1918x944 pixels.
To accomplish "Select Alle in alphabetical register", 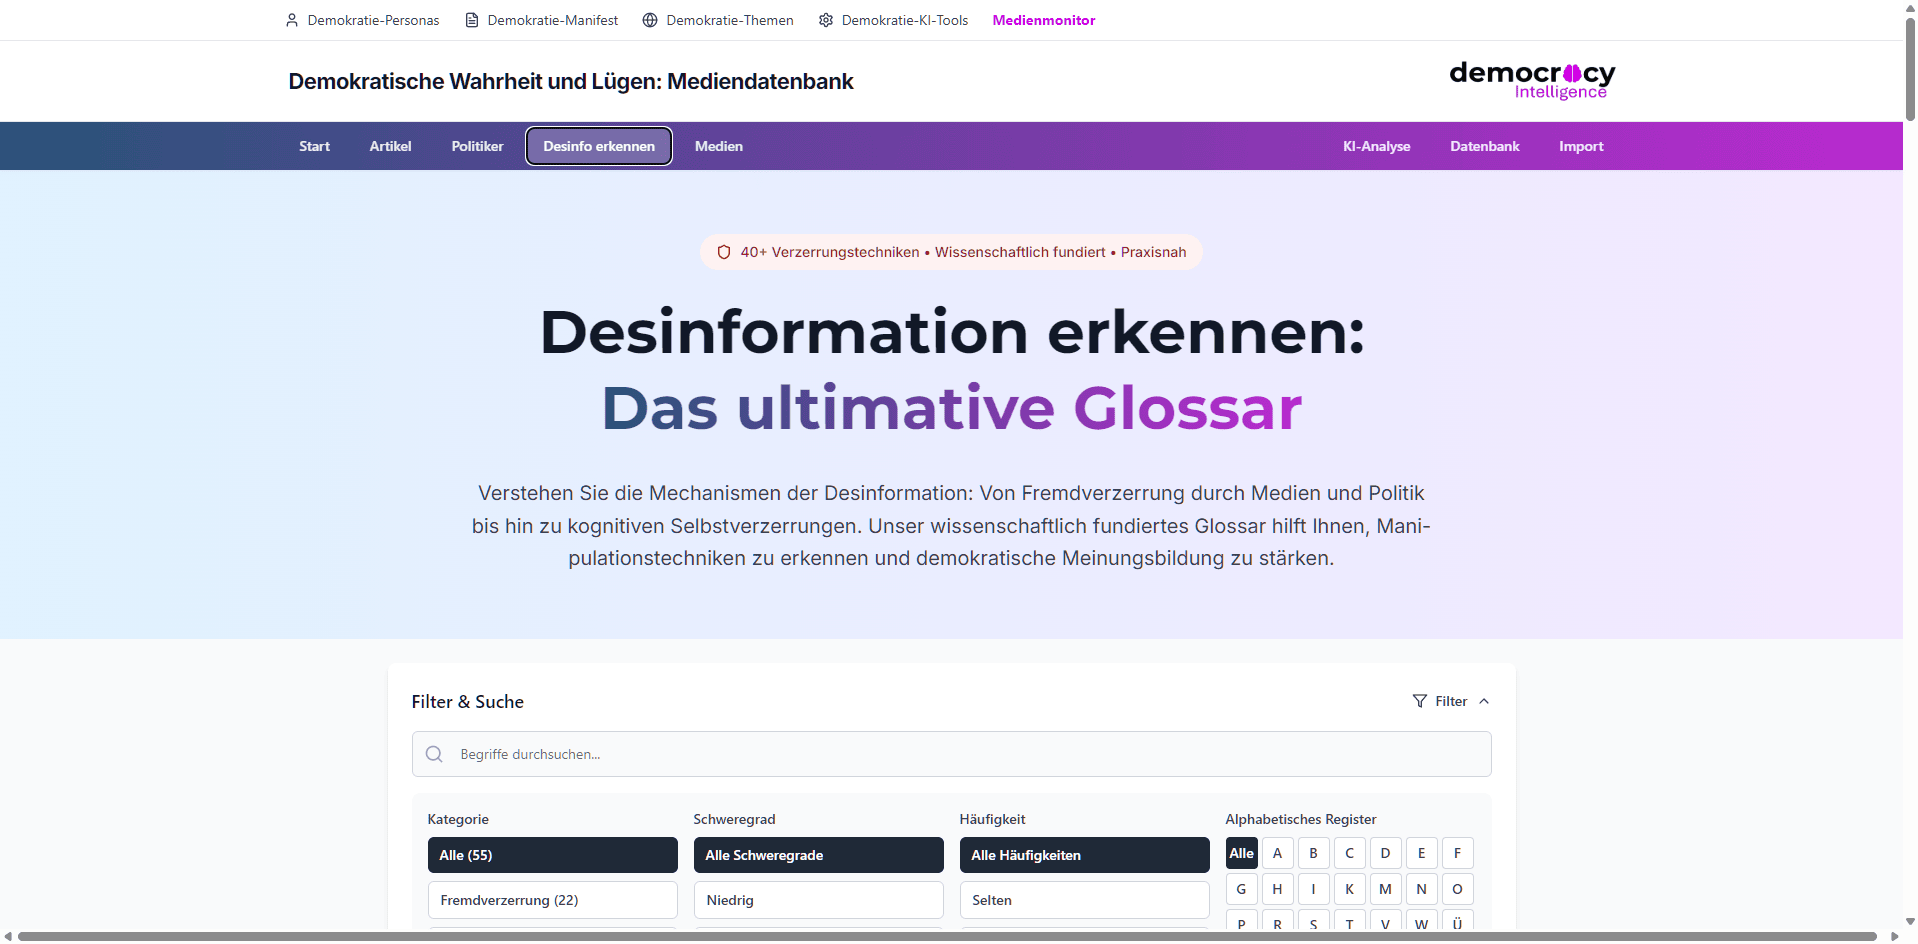I will [1241, 853].
